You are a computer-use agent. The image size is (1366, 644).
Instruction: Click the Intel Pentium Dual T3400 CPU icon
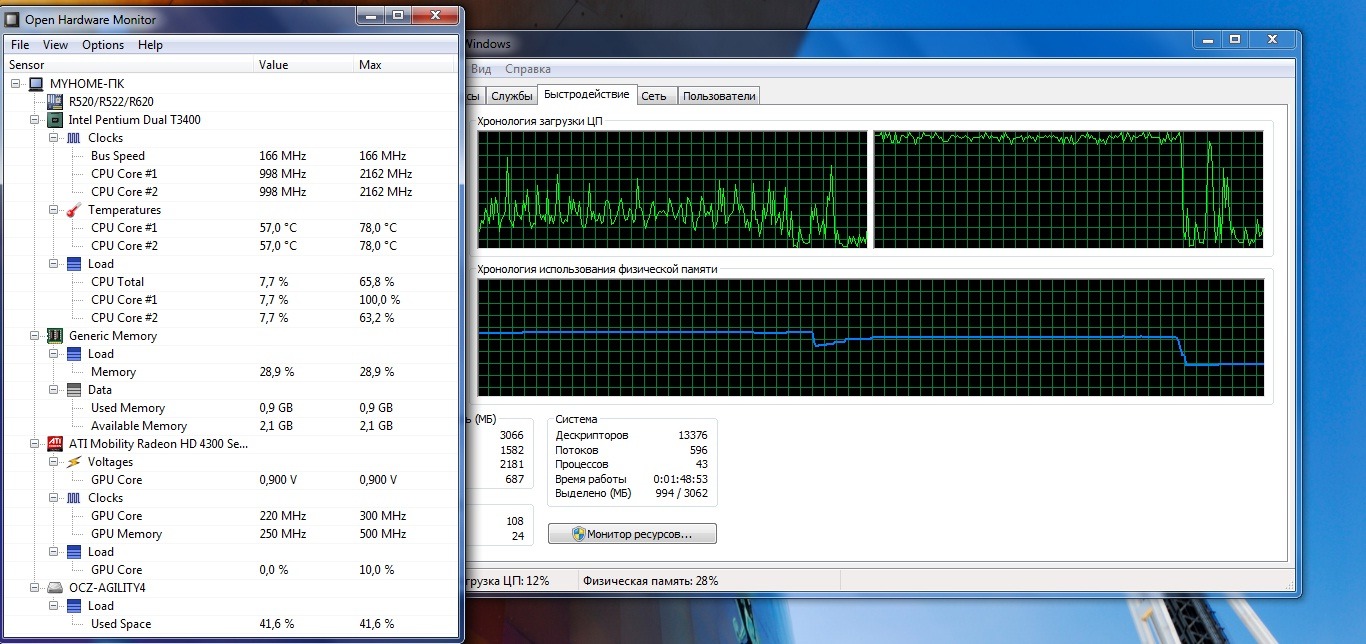55,120
